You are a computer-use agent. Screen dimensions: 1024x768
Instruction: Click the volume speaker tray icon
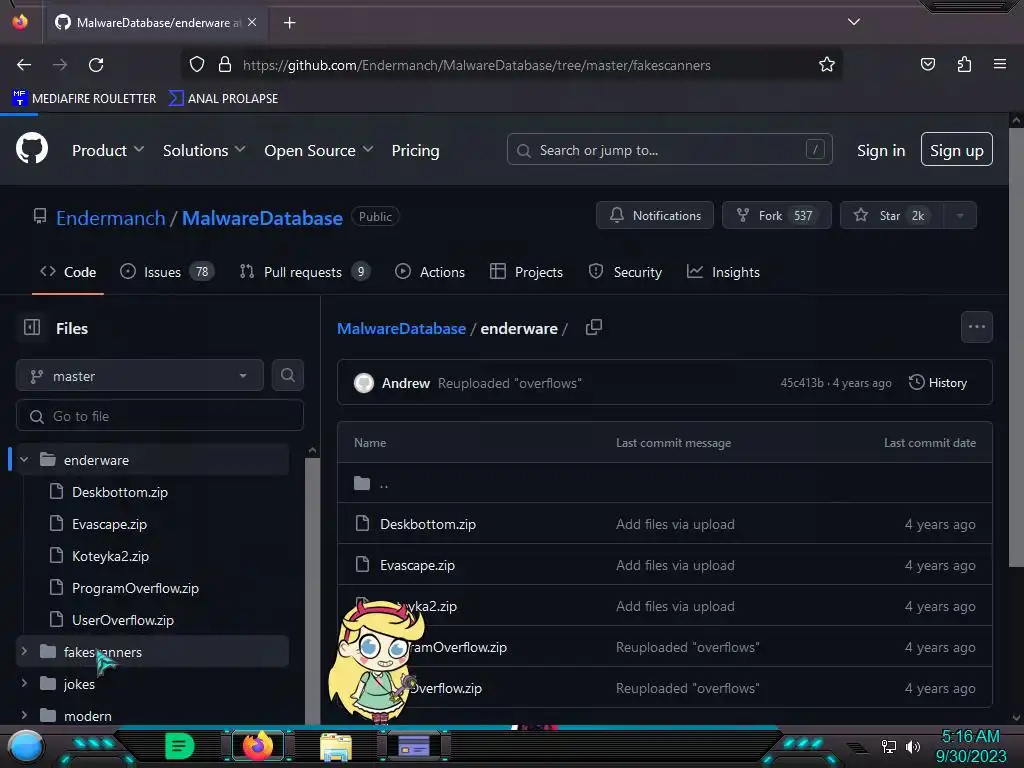[912, 746]
